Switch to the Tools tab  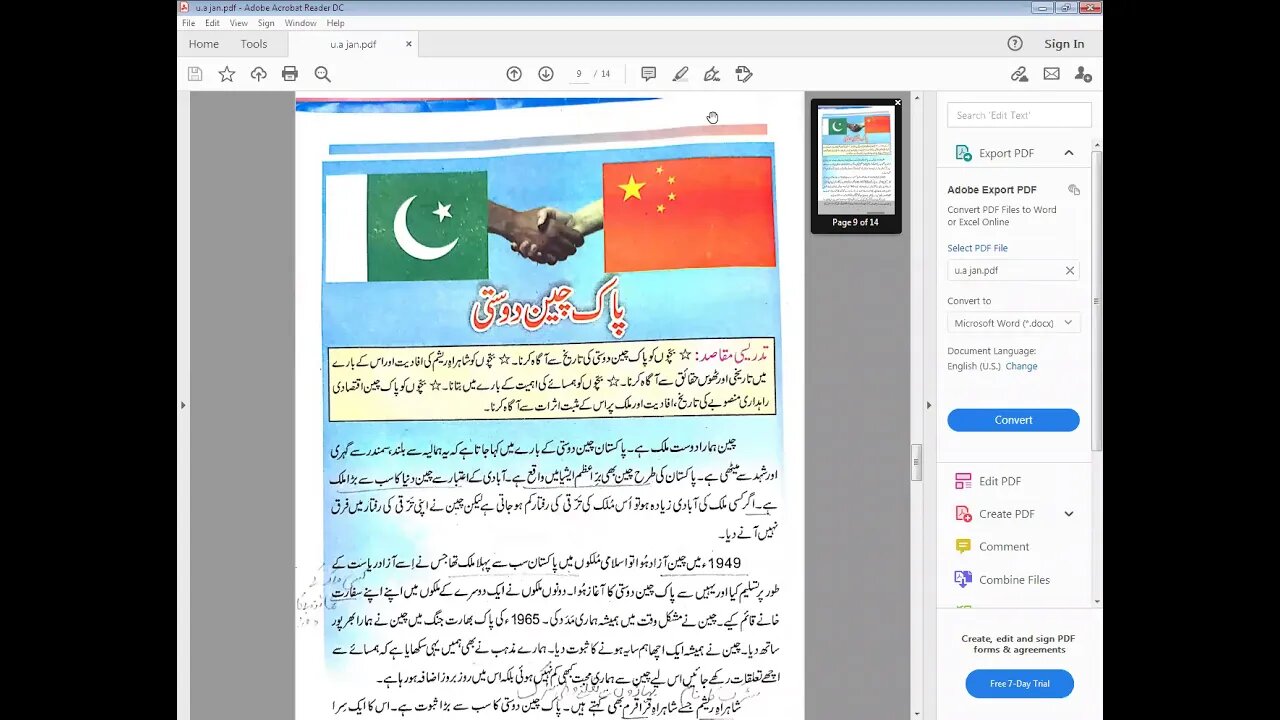click(x=254, y=44)
